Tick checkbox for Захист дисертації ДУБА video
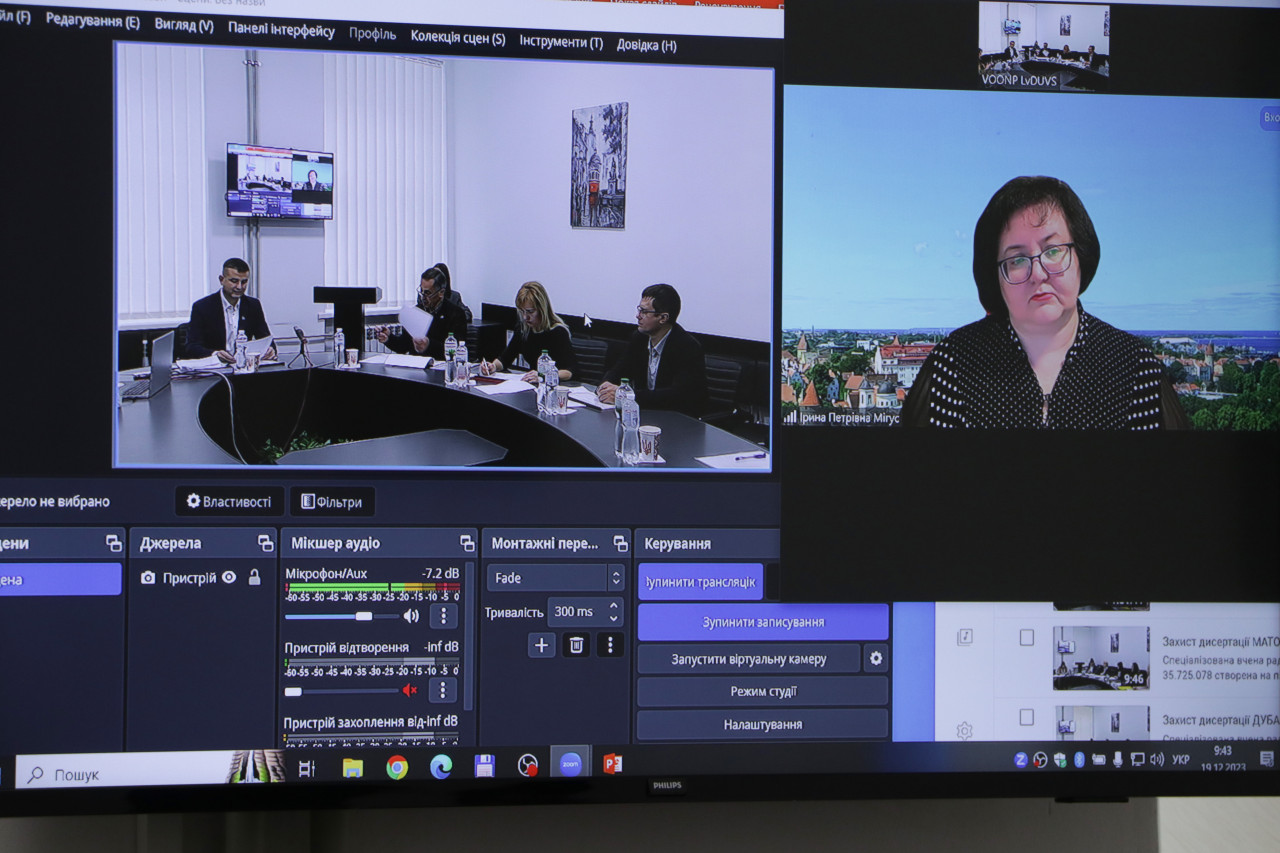1280x853 pixels. (1026, 717)
